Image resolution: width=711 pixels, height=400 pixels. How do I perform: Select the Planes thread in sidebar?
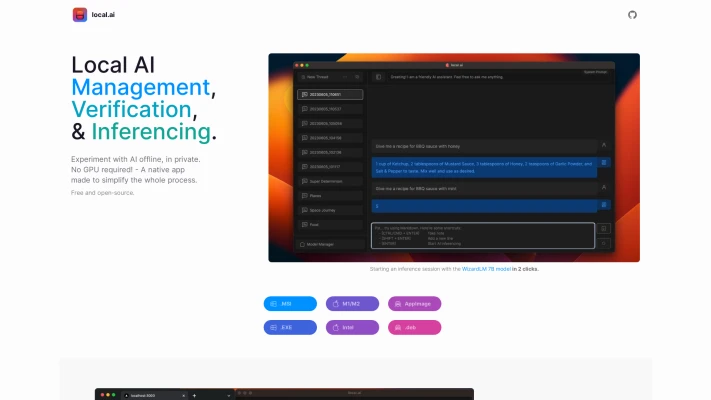(330, 195)
